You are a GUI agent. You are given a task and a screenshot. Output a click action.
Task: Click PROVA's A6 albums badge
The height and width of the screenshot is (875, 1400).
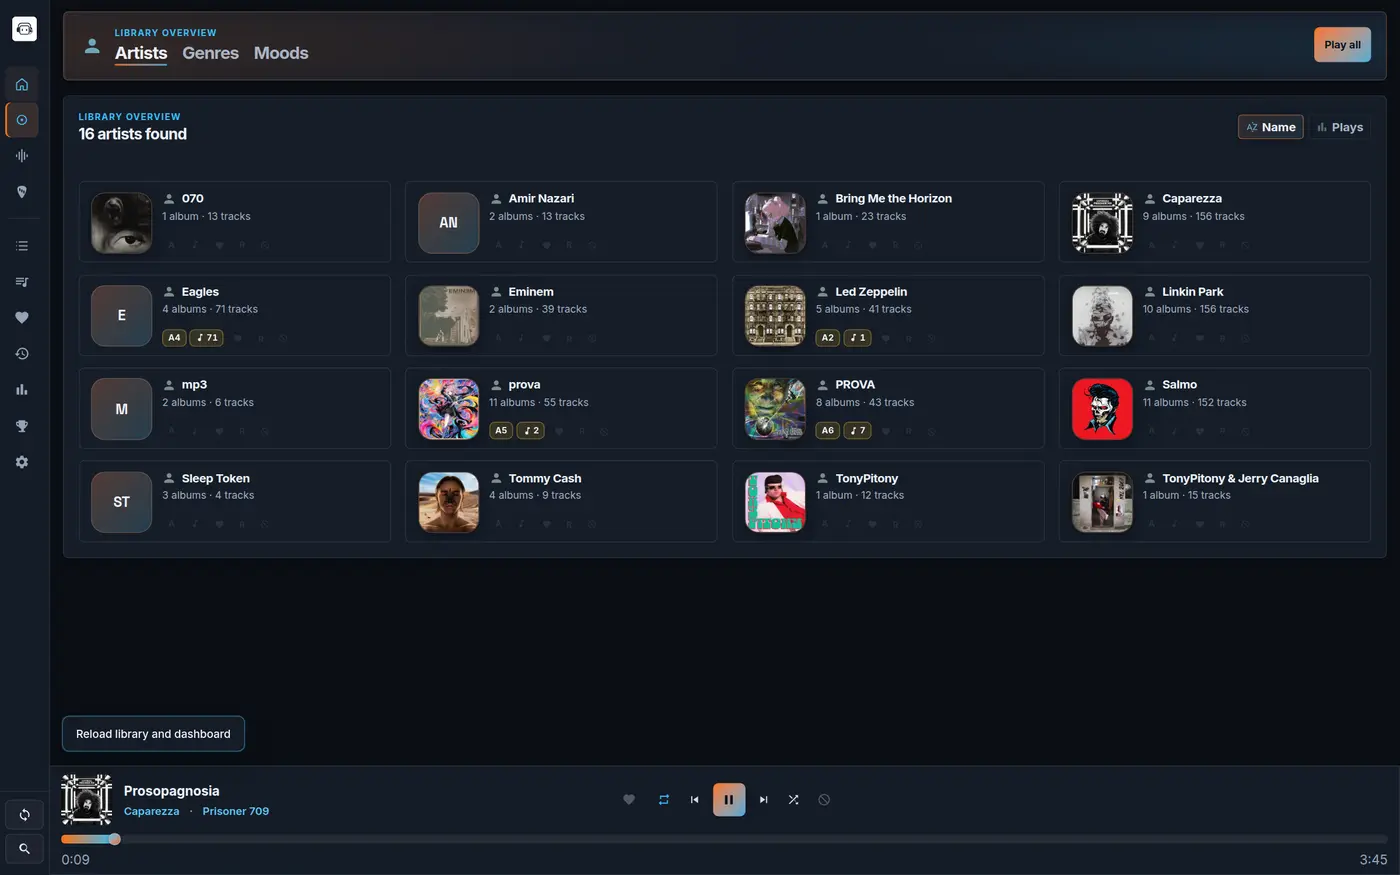(x=827, y=431)
